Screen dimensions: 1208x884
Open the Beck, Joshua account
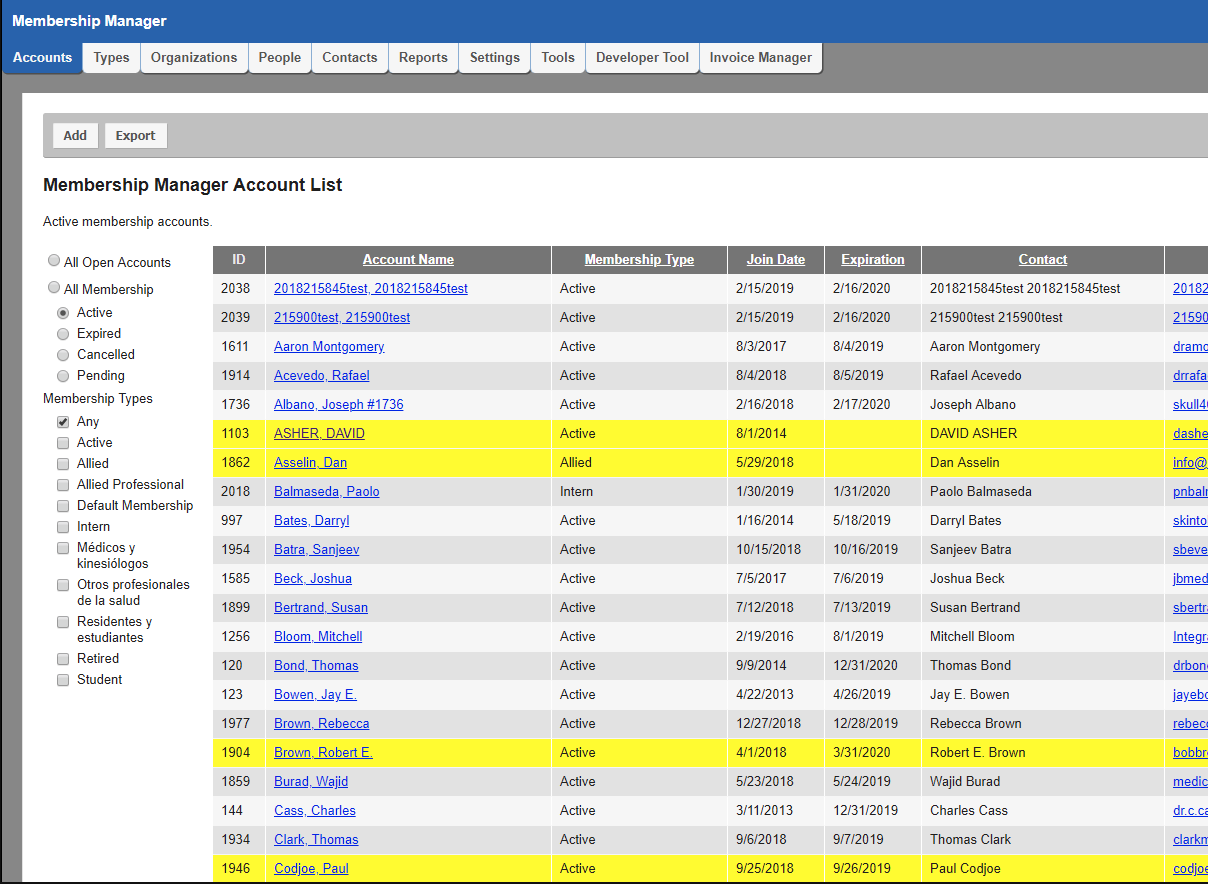pos(313,579)
